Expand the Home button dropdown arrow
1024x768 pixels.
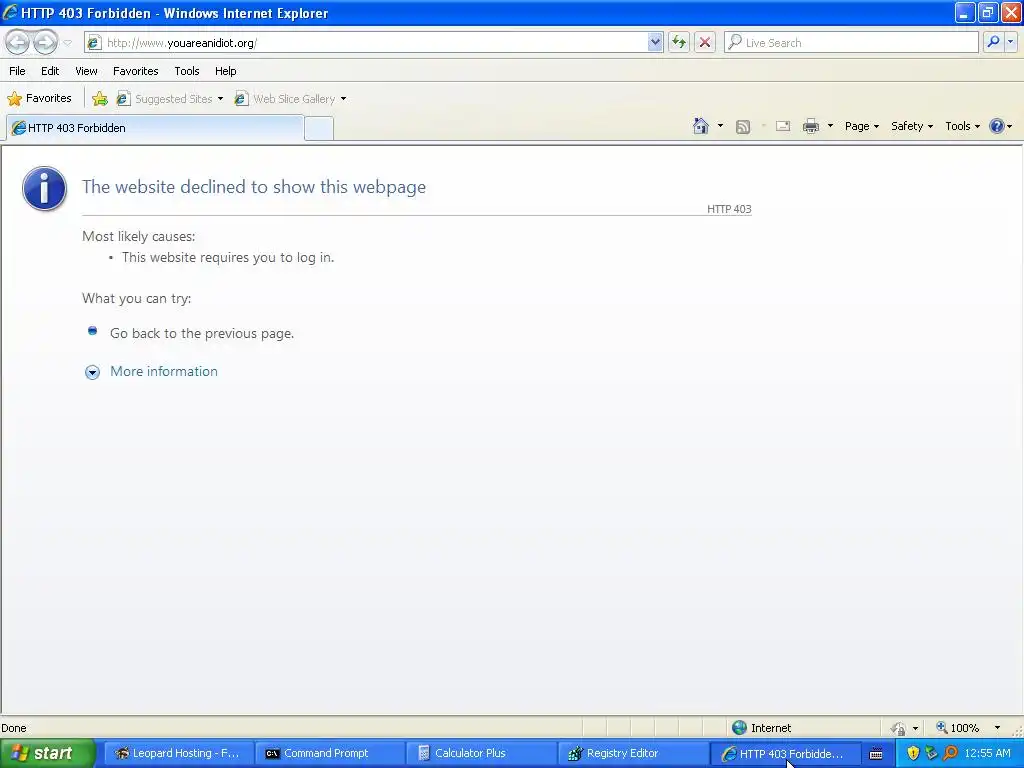pos(720,126)
